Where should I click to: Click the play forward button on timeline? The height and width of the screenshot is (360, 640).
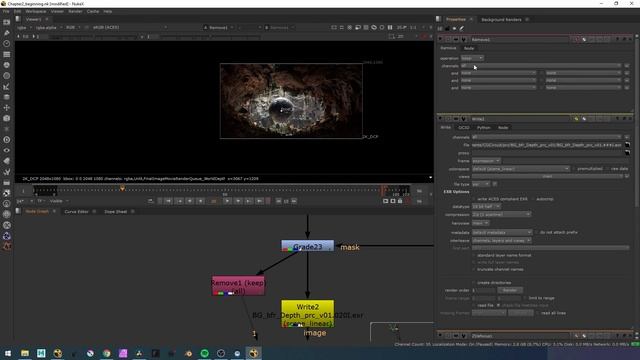pyautogui.click(x=227, y=201)
